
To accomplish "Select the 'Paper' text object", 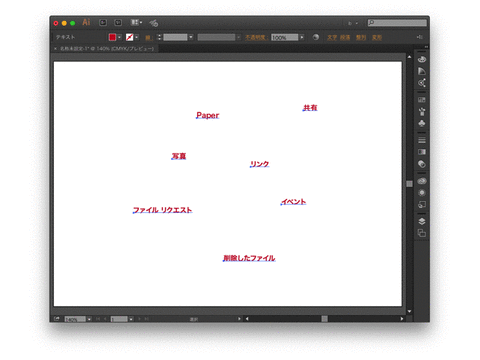I will click(x=207, y=115).
